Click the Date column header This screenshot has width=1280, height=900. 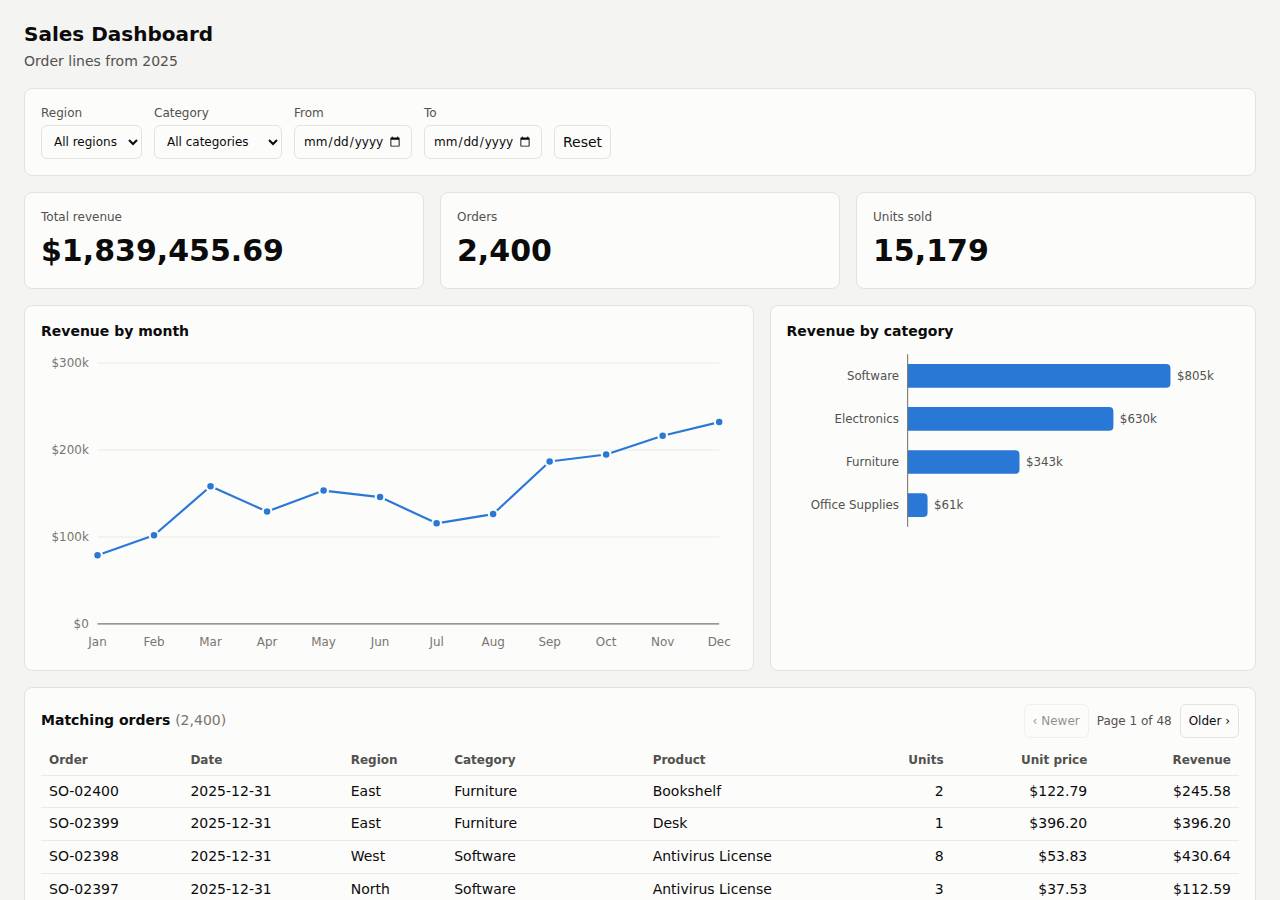coord(206,760)
